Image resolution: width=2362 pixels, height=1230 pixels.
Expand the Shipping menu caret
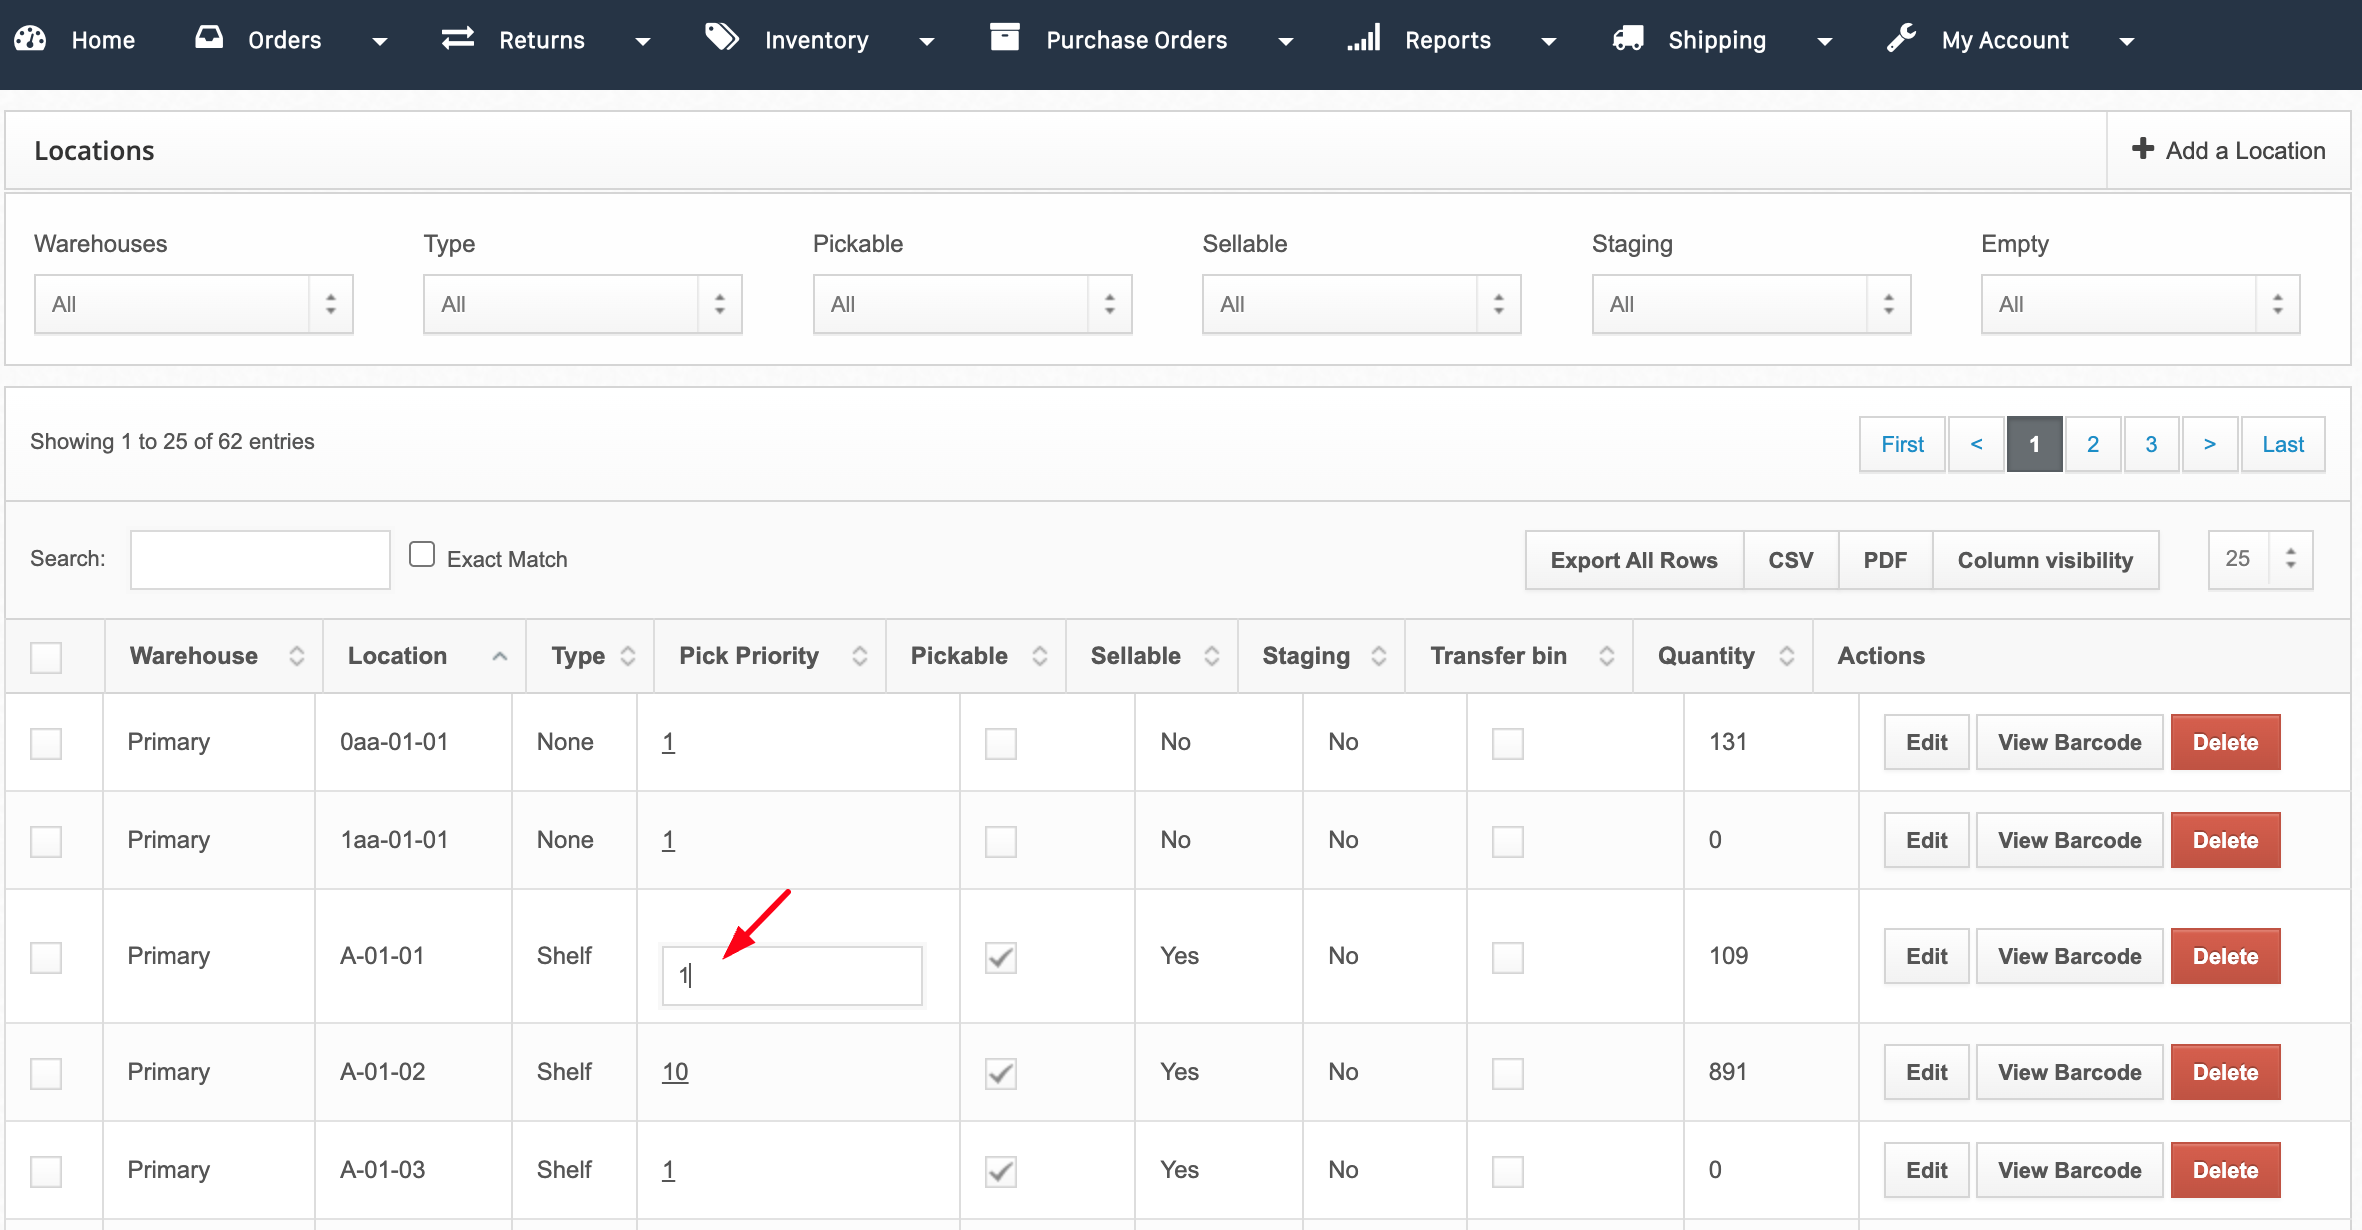tap(1824, 42)
